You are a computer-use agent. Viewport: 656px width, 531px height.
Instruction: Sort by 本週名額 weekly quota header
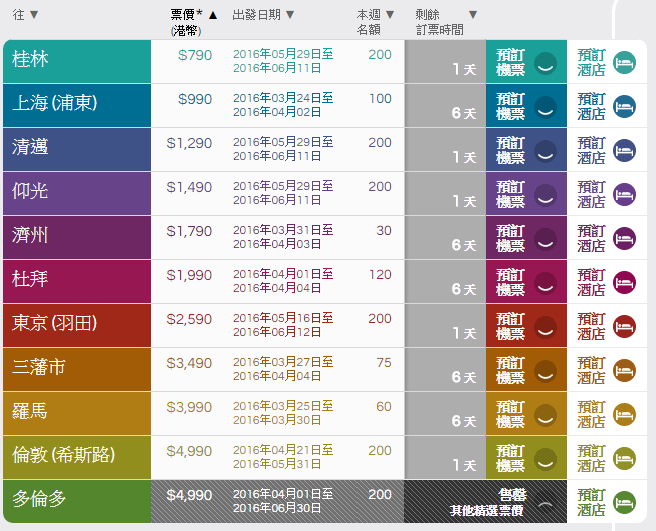tap(376, 21)
